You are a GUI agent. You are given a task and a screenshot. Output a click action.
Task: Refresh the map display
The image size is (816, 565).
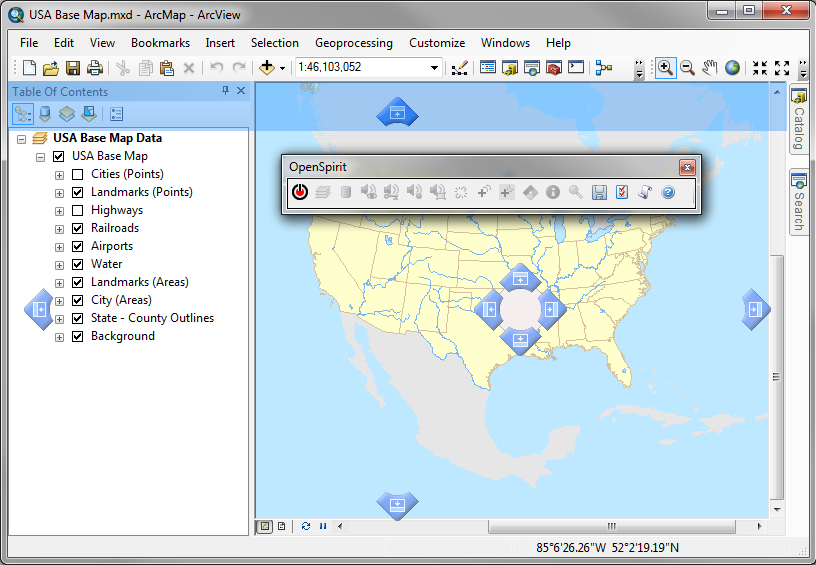306,527
